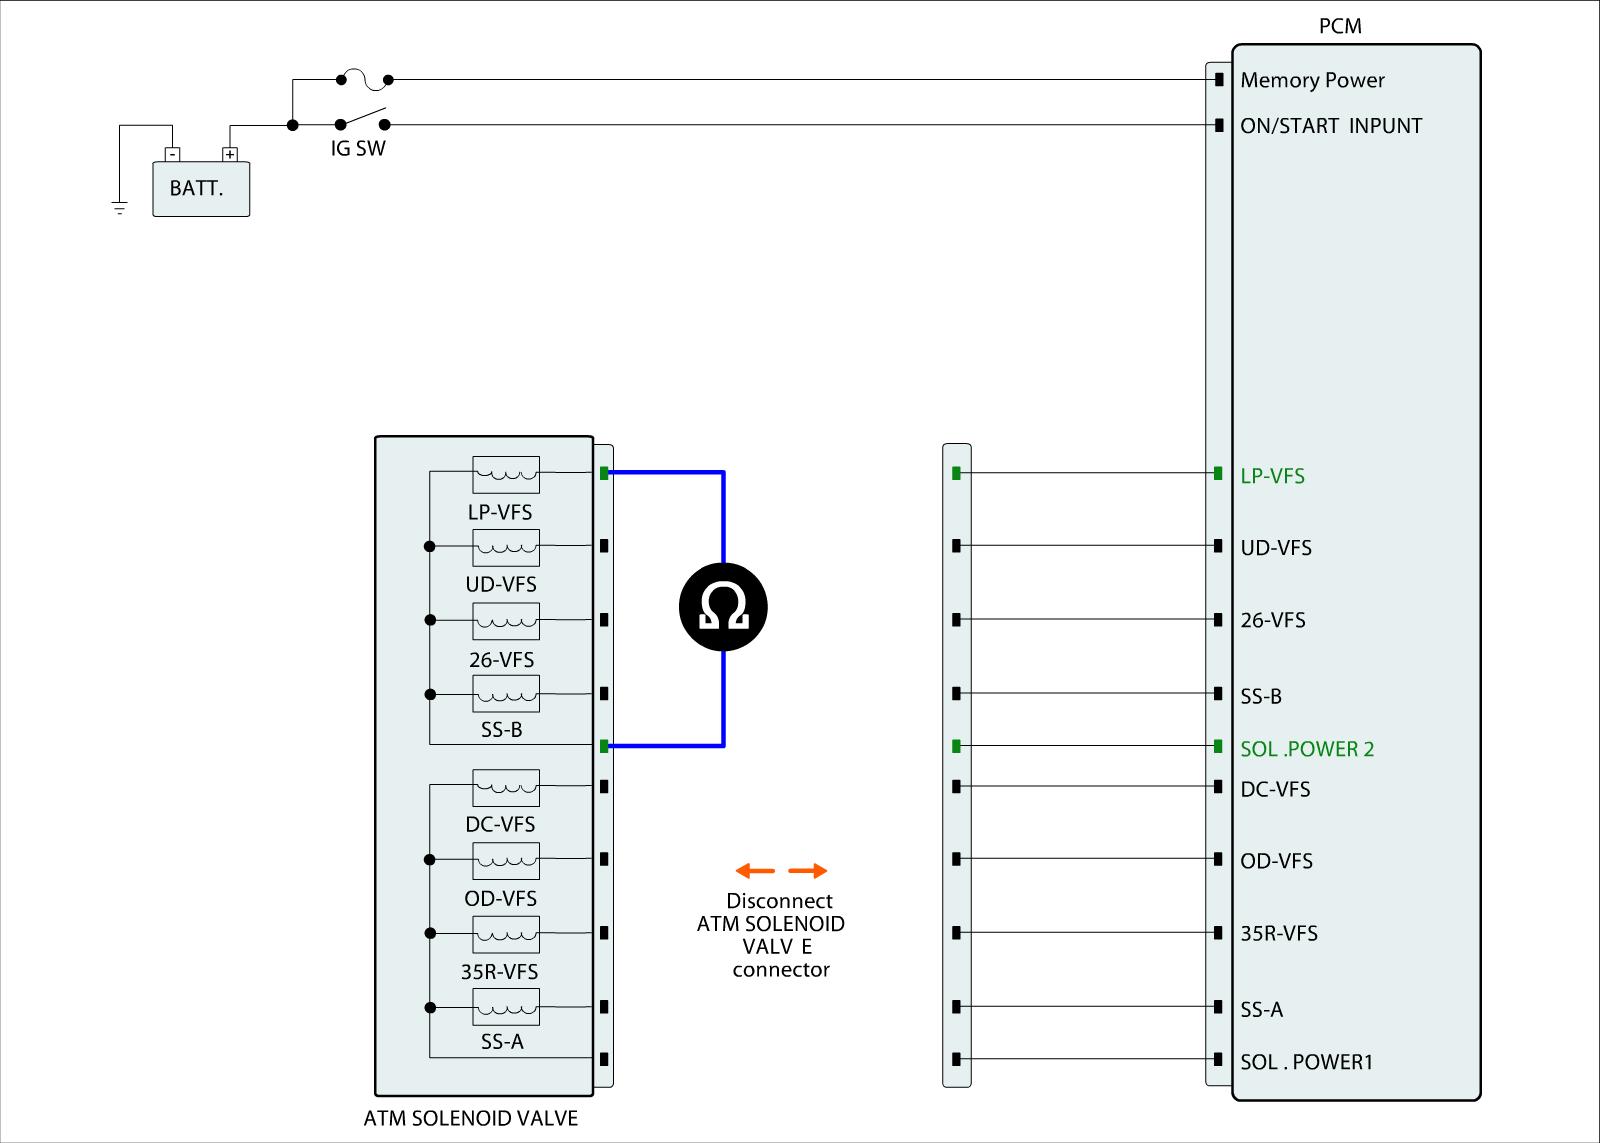Screen dimensions: 1600x1143
Task: Click the ohmmeter omega symbol
Action: point(723,607)
